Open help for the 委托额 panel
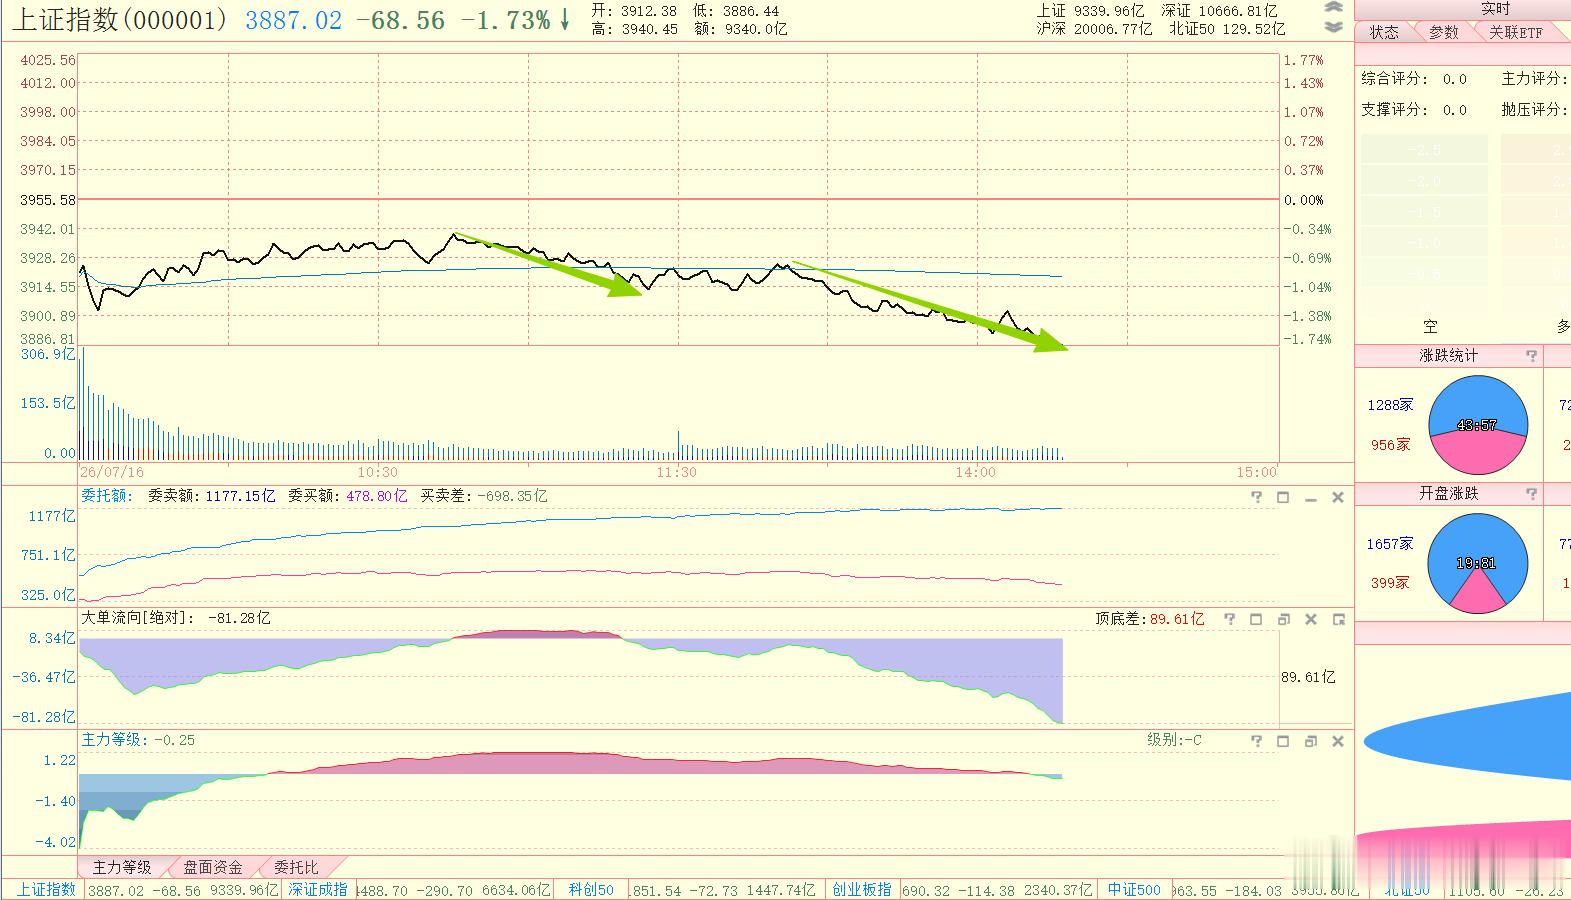 coord(1257,497)
